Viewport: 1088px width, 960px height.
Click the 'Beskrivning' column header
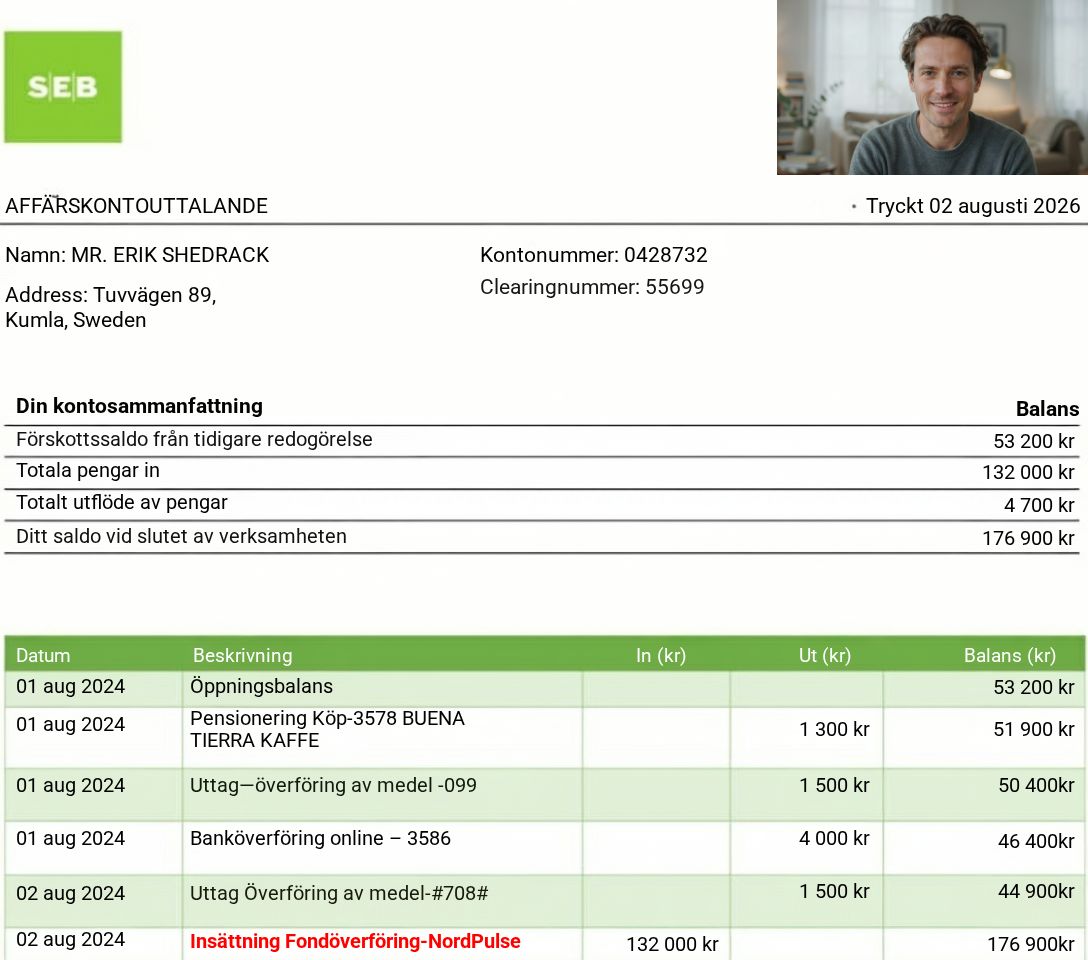(x=243, y=655)
